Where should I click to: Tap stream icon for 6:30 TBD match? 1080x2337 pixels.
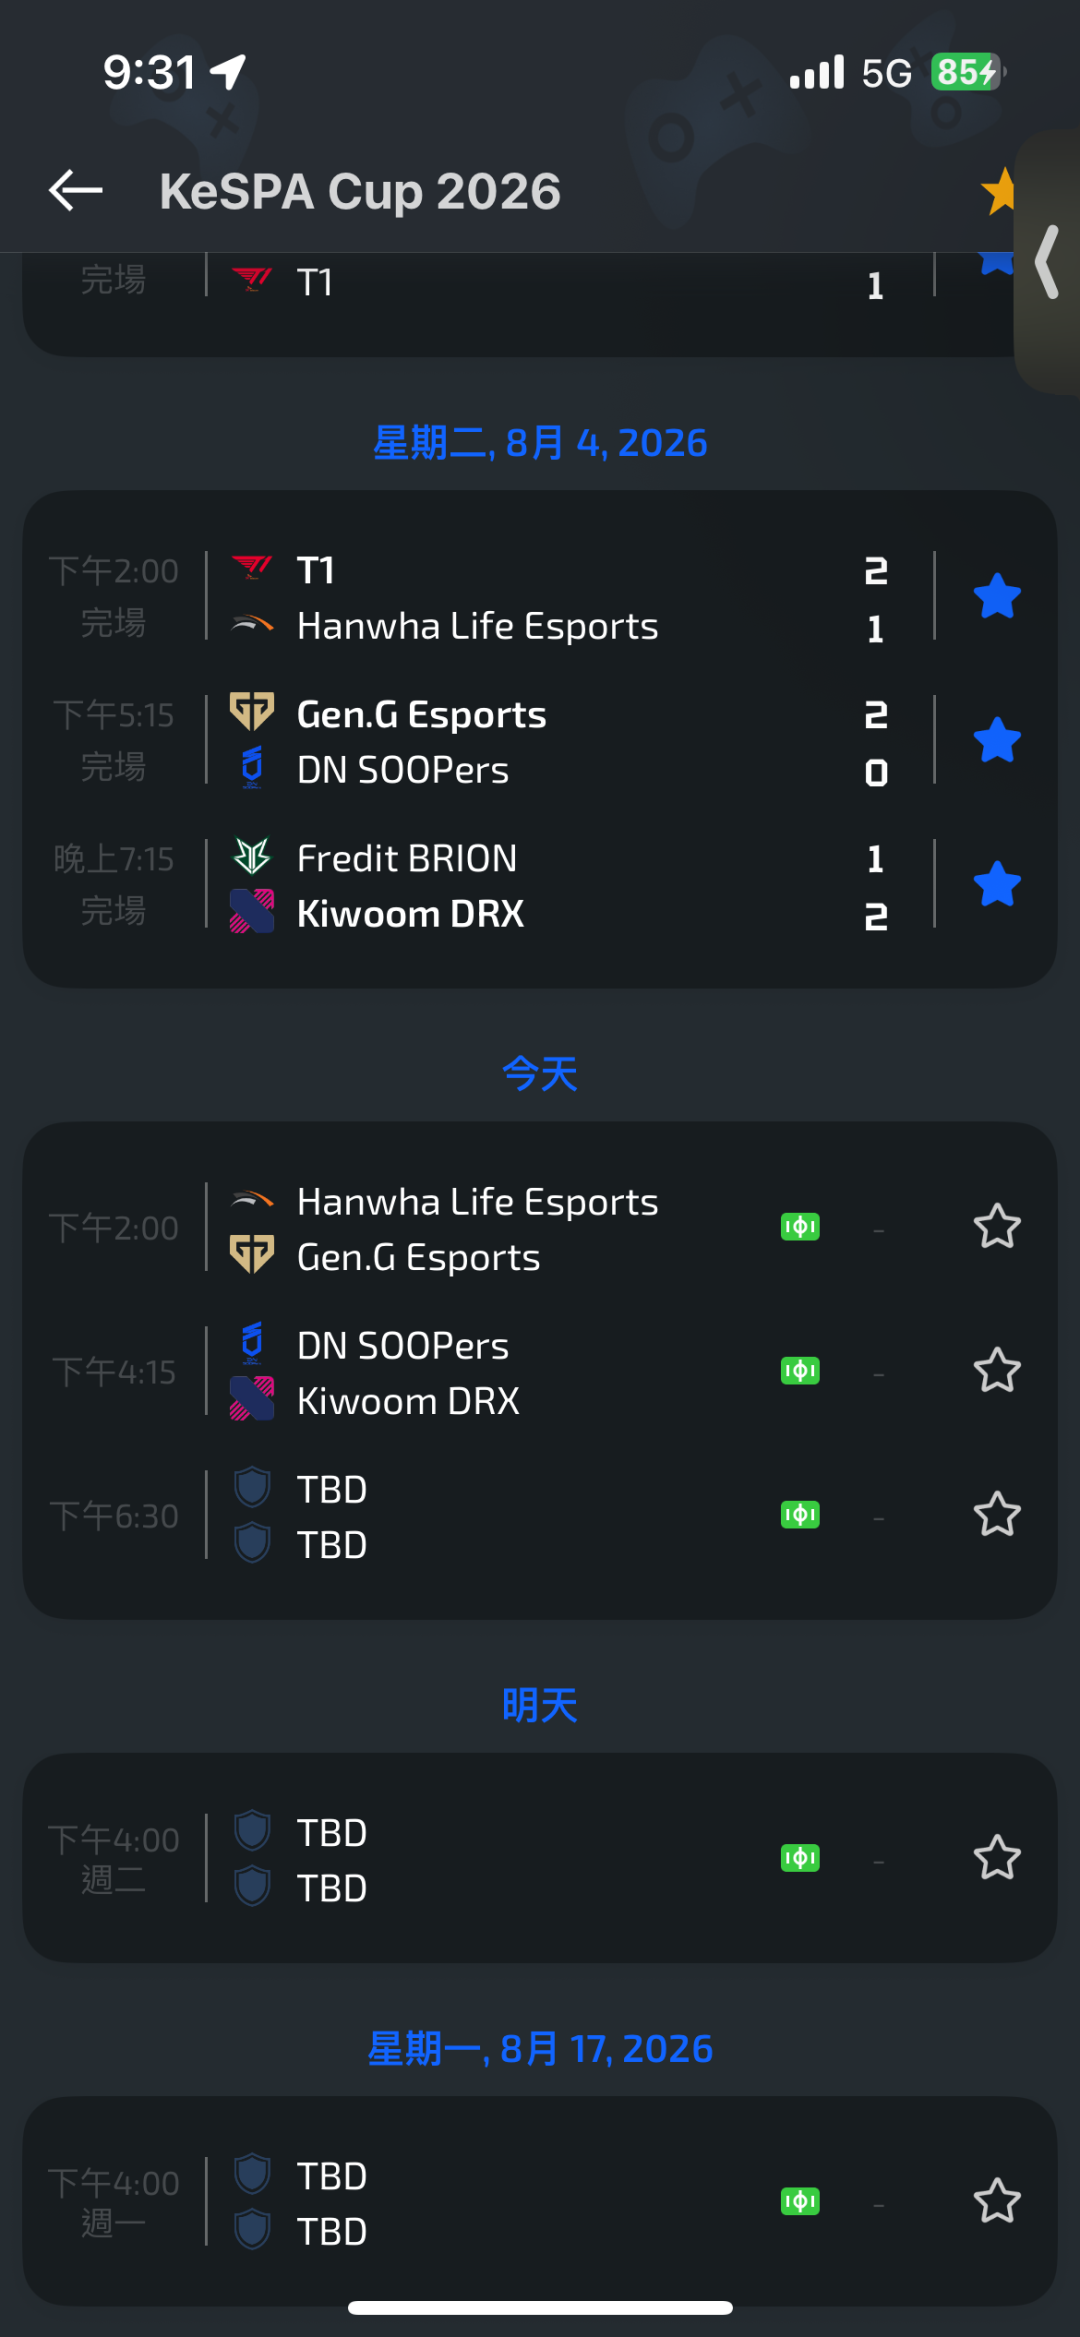(800, 1515)
